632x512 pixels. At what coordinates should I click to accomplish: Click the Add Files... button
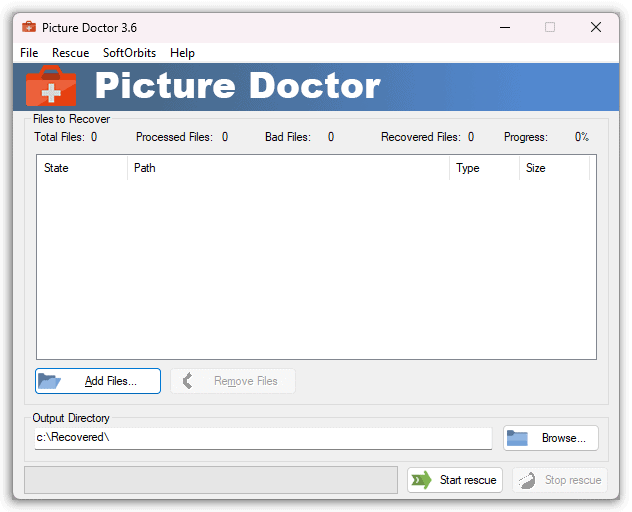[x=98, y=381]
